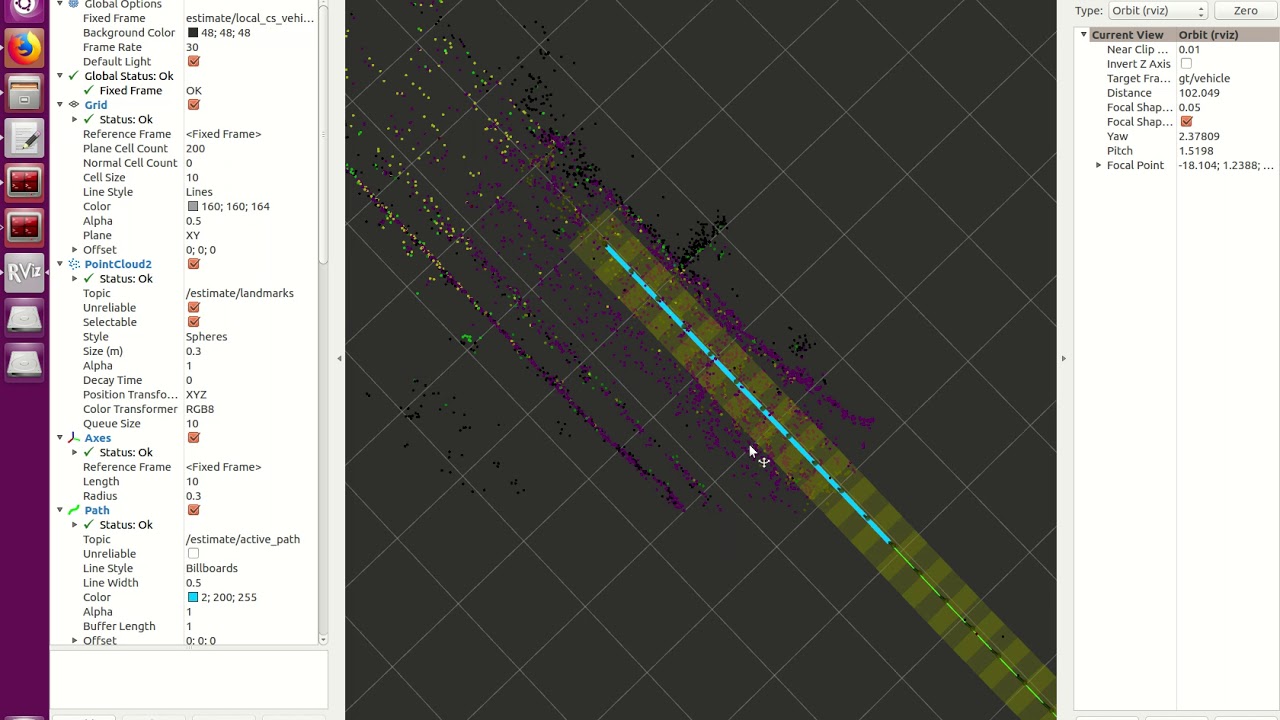Click the Color Transformer value RGB8
Viewport: 1280px width, 720px height.
pos(200,409)
